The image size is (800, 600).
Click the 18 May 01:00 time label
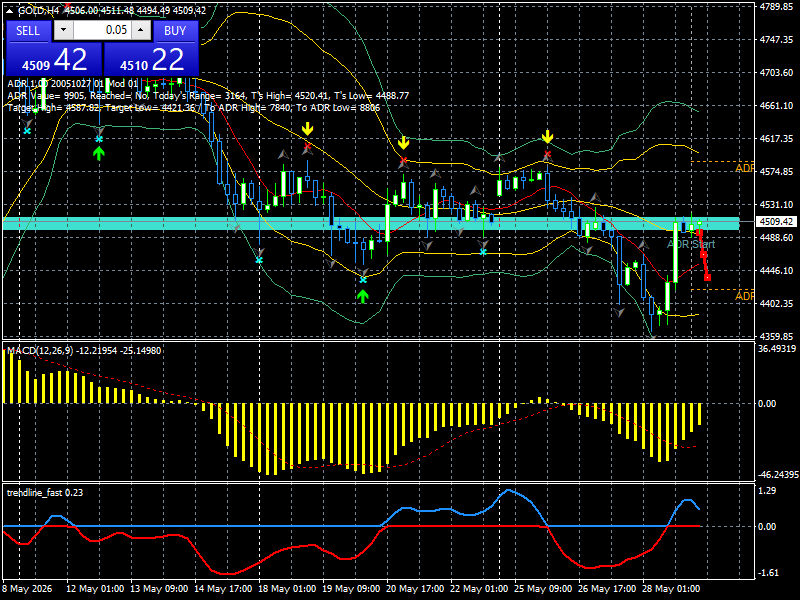pos(287,588)
